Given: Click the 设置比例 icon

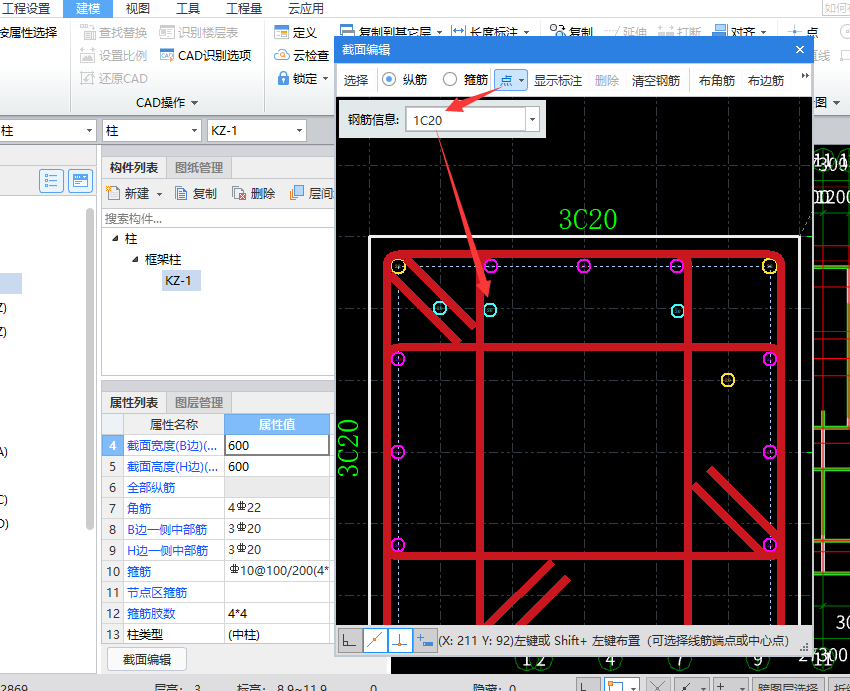Looking at the screenshot, I should coord(88,55).
